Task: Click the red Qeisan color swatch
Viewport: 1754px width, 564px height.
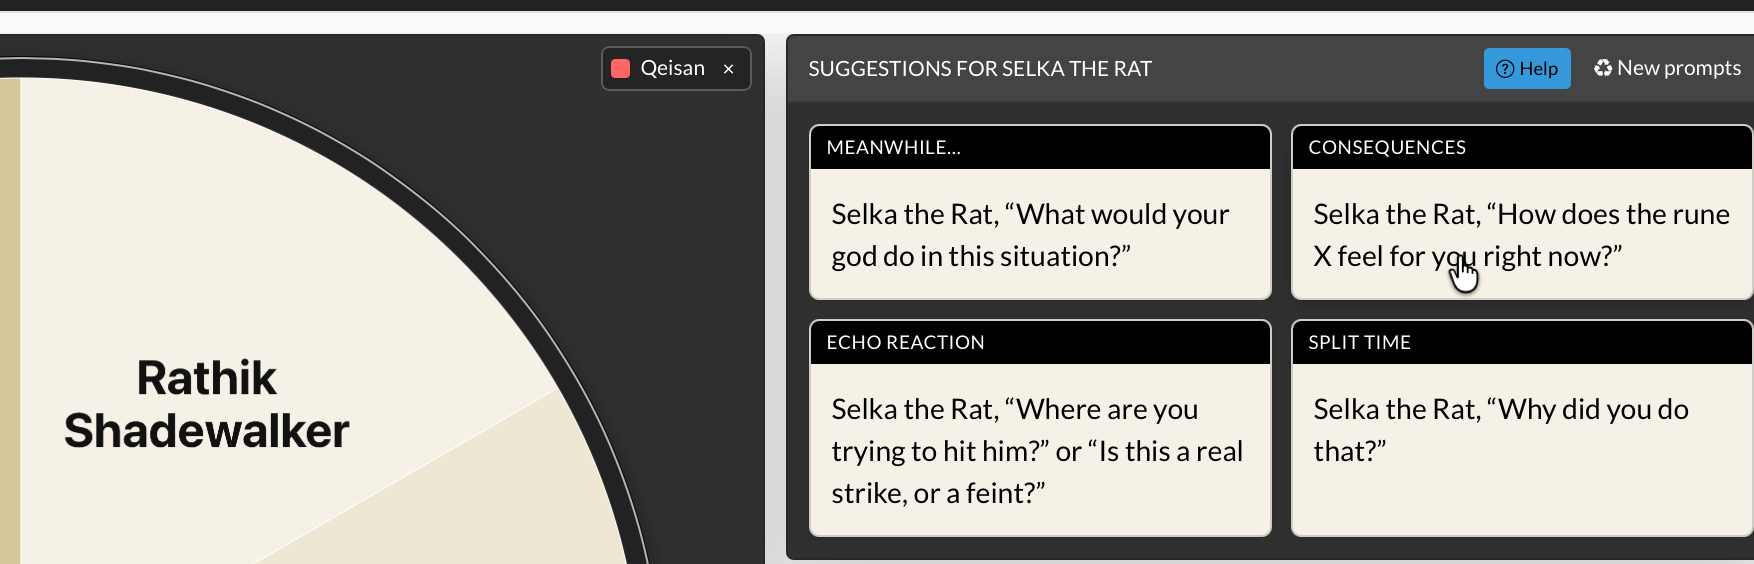Action: coord(620,68)
